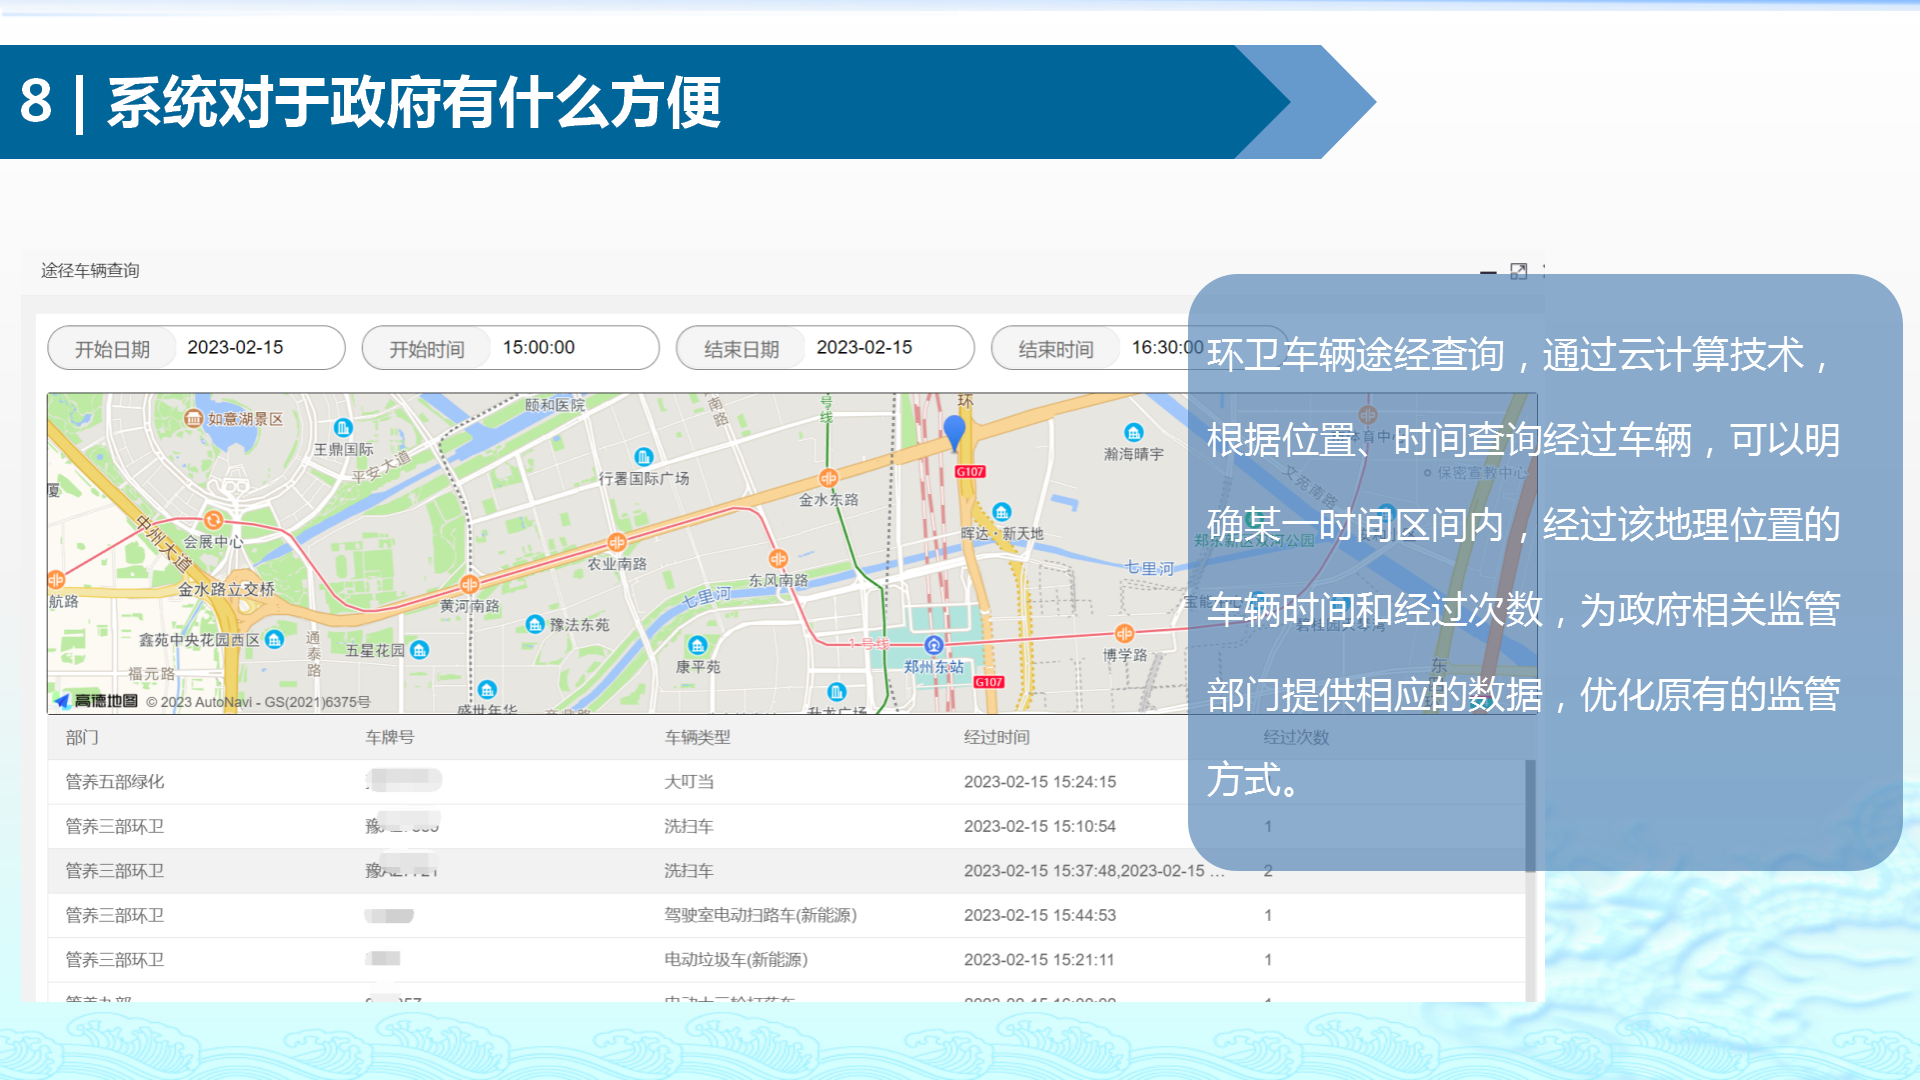This screenshot has width=1920, height=1080.
Task: Click the 开始时间 field showing 15:00:00
Action: (510, 348)
